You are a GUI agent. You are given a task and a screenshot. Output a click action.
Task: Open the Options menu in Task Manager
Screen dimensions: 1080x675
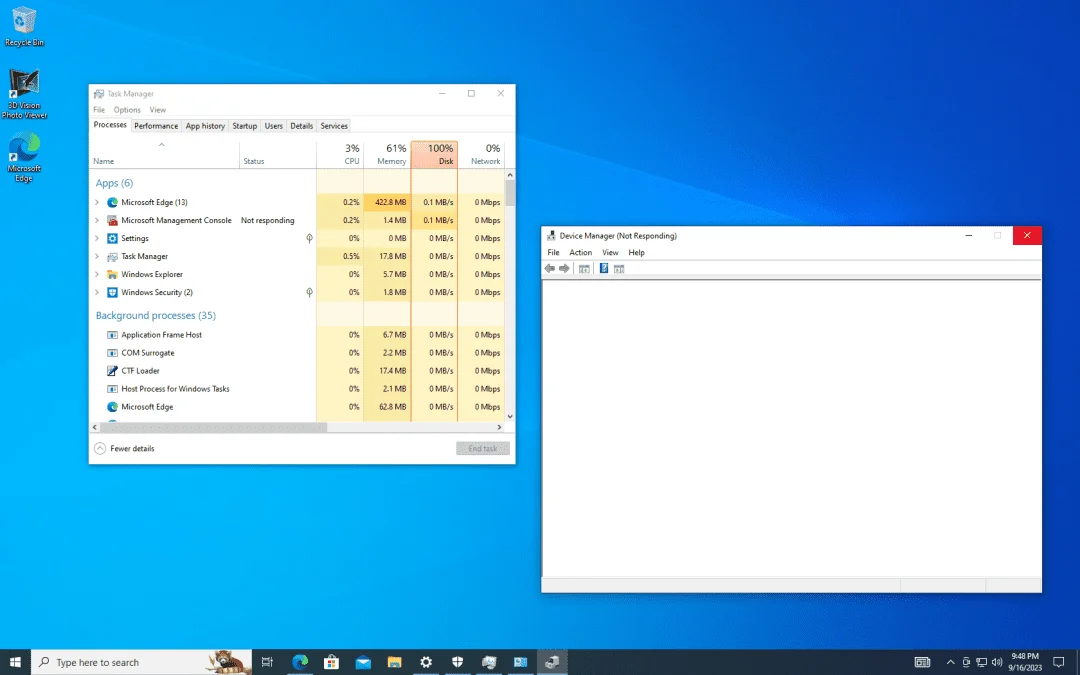[x=127, y=110]
